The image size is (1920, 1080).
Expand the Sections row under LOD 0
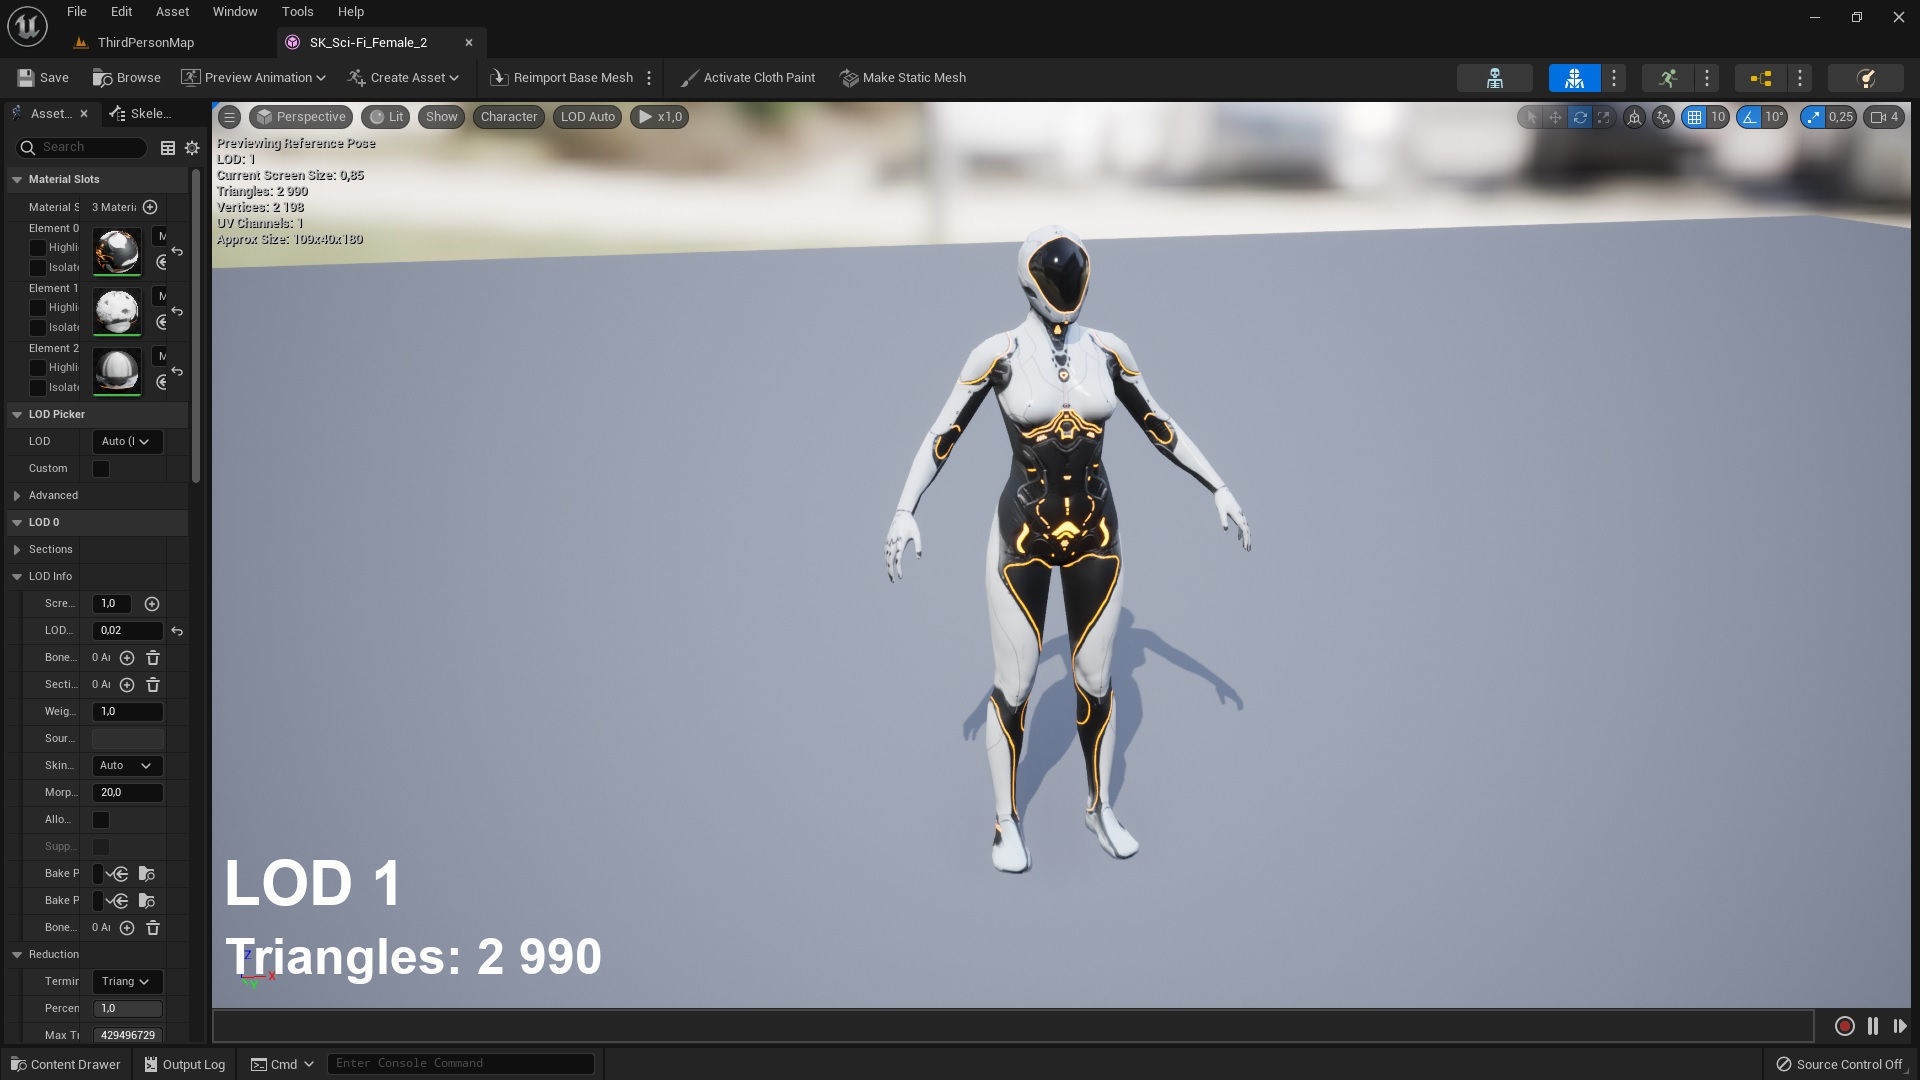17,550
